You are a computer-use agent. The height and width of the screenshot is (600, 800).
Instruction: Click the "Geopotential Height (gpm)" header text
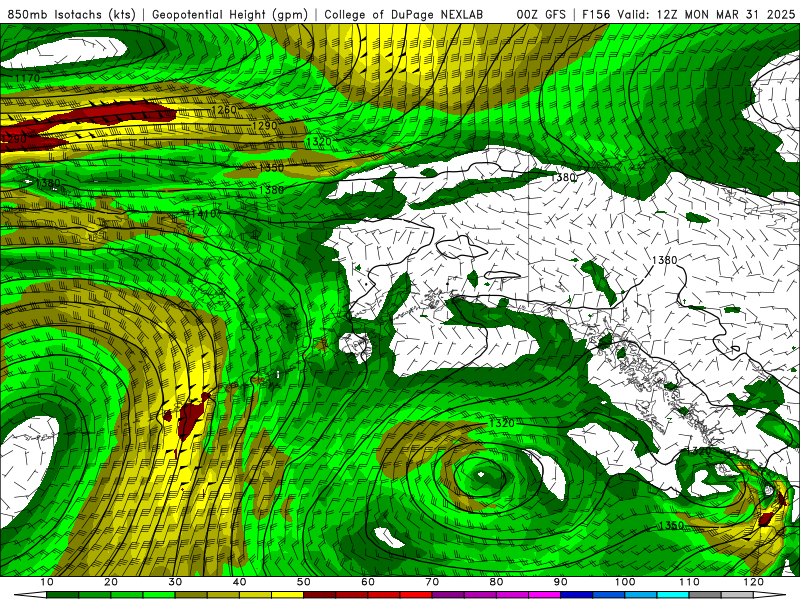click(230, 15)
